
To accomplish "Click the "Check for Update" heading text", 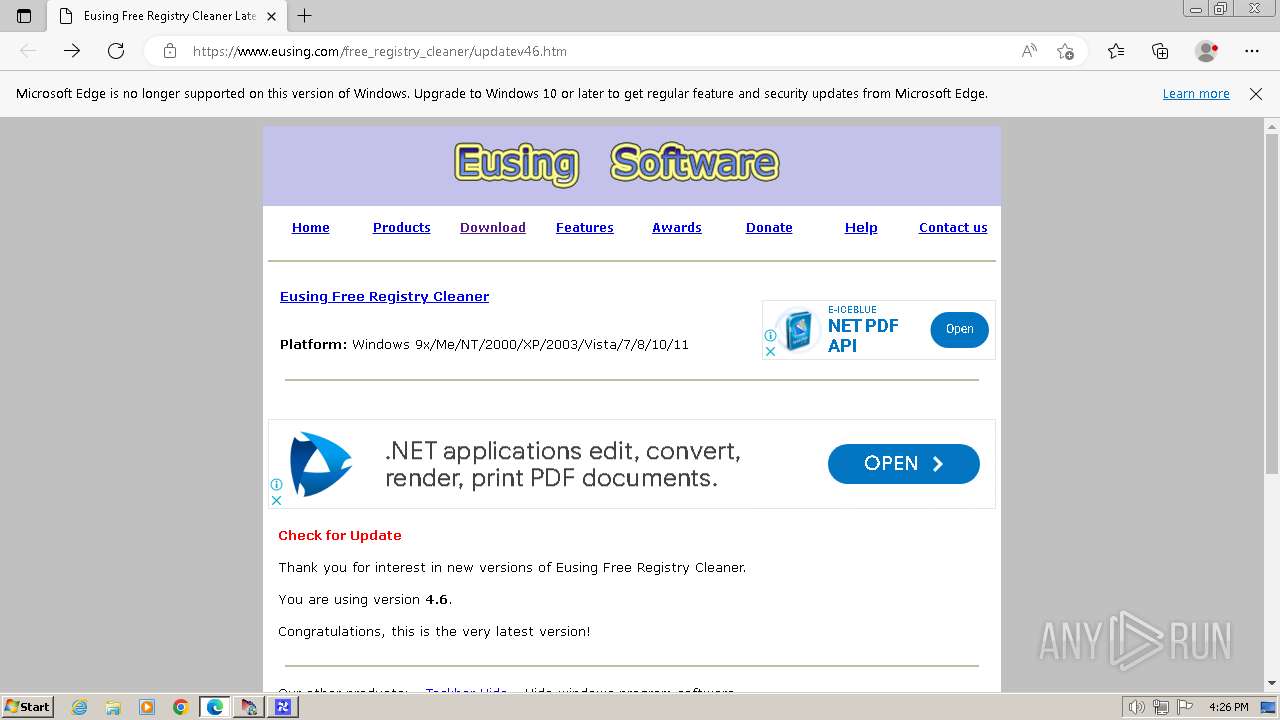I will pyautogui.click(x=340, y=536).
